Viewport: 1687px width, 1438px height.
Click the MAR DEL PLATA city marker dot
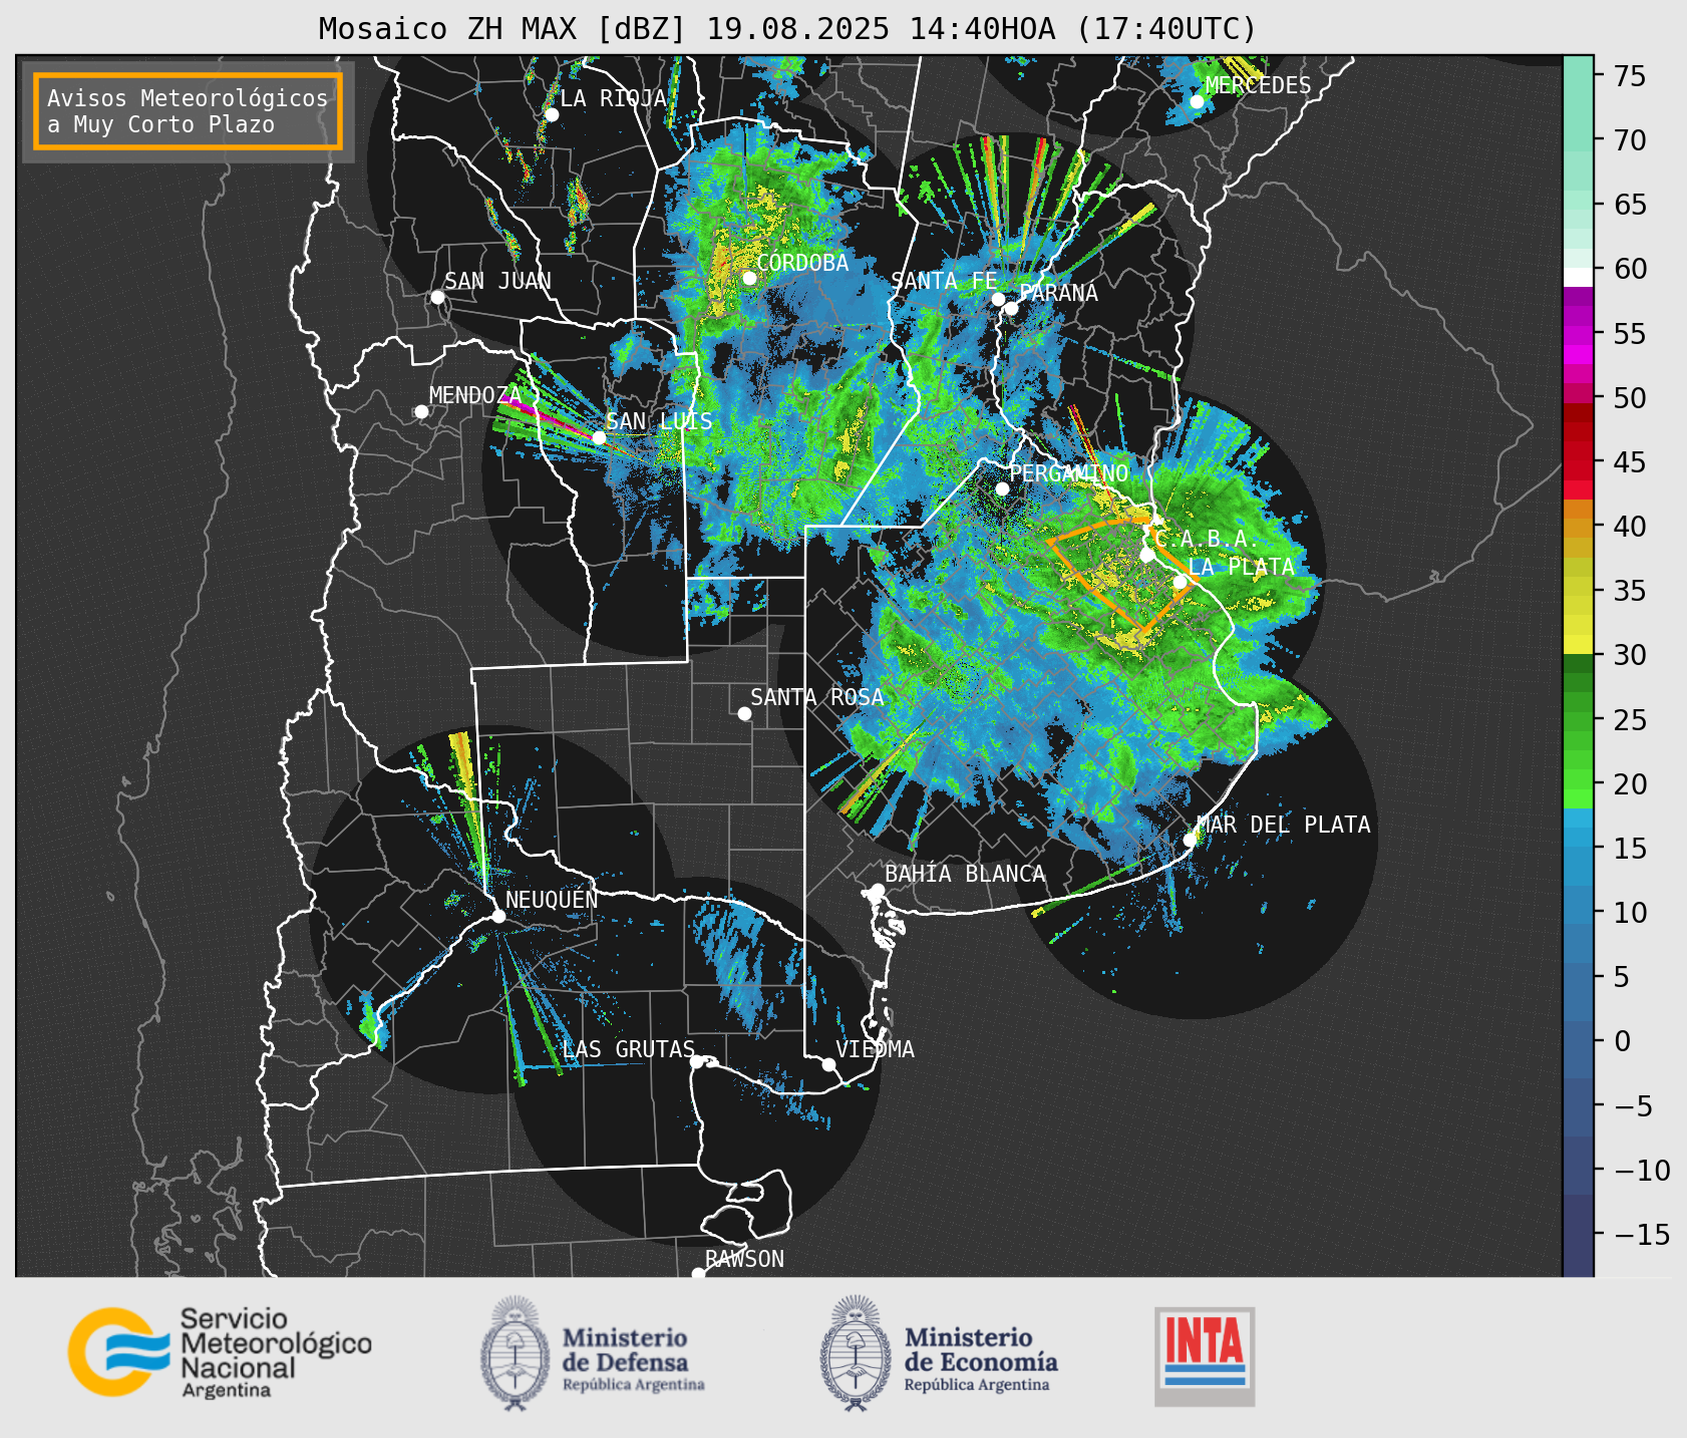(x=1190, y=840)
